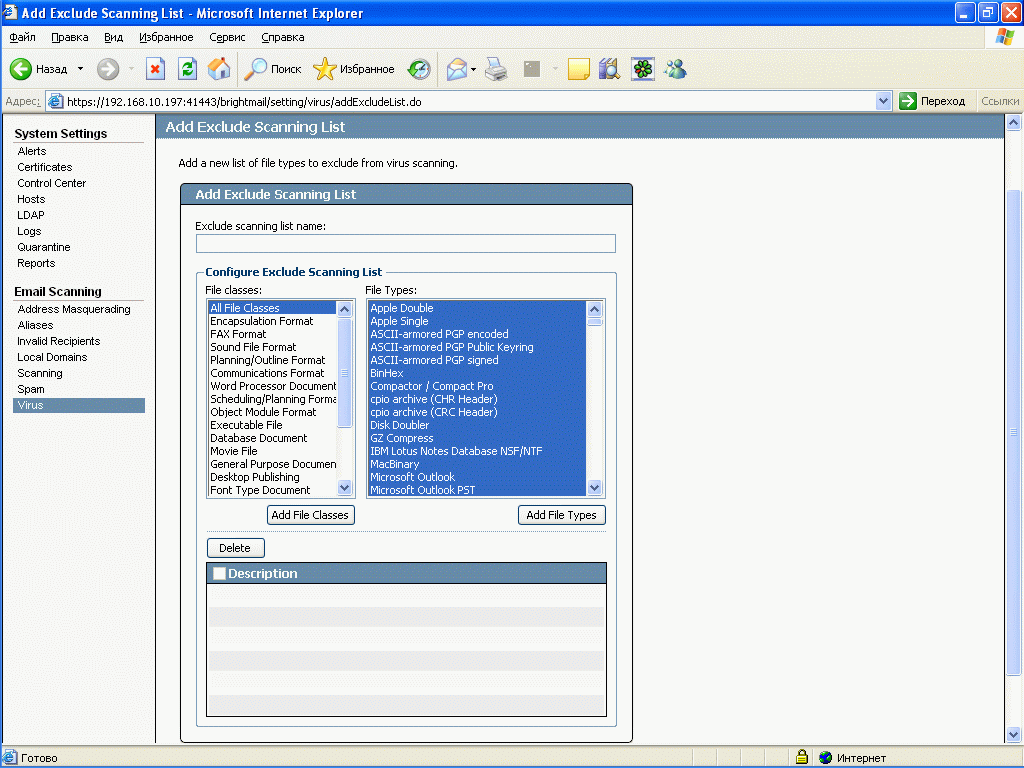
Task: Click the Add File Types button
Action: 562,515
